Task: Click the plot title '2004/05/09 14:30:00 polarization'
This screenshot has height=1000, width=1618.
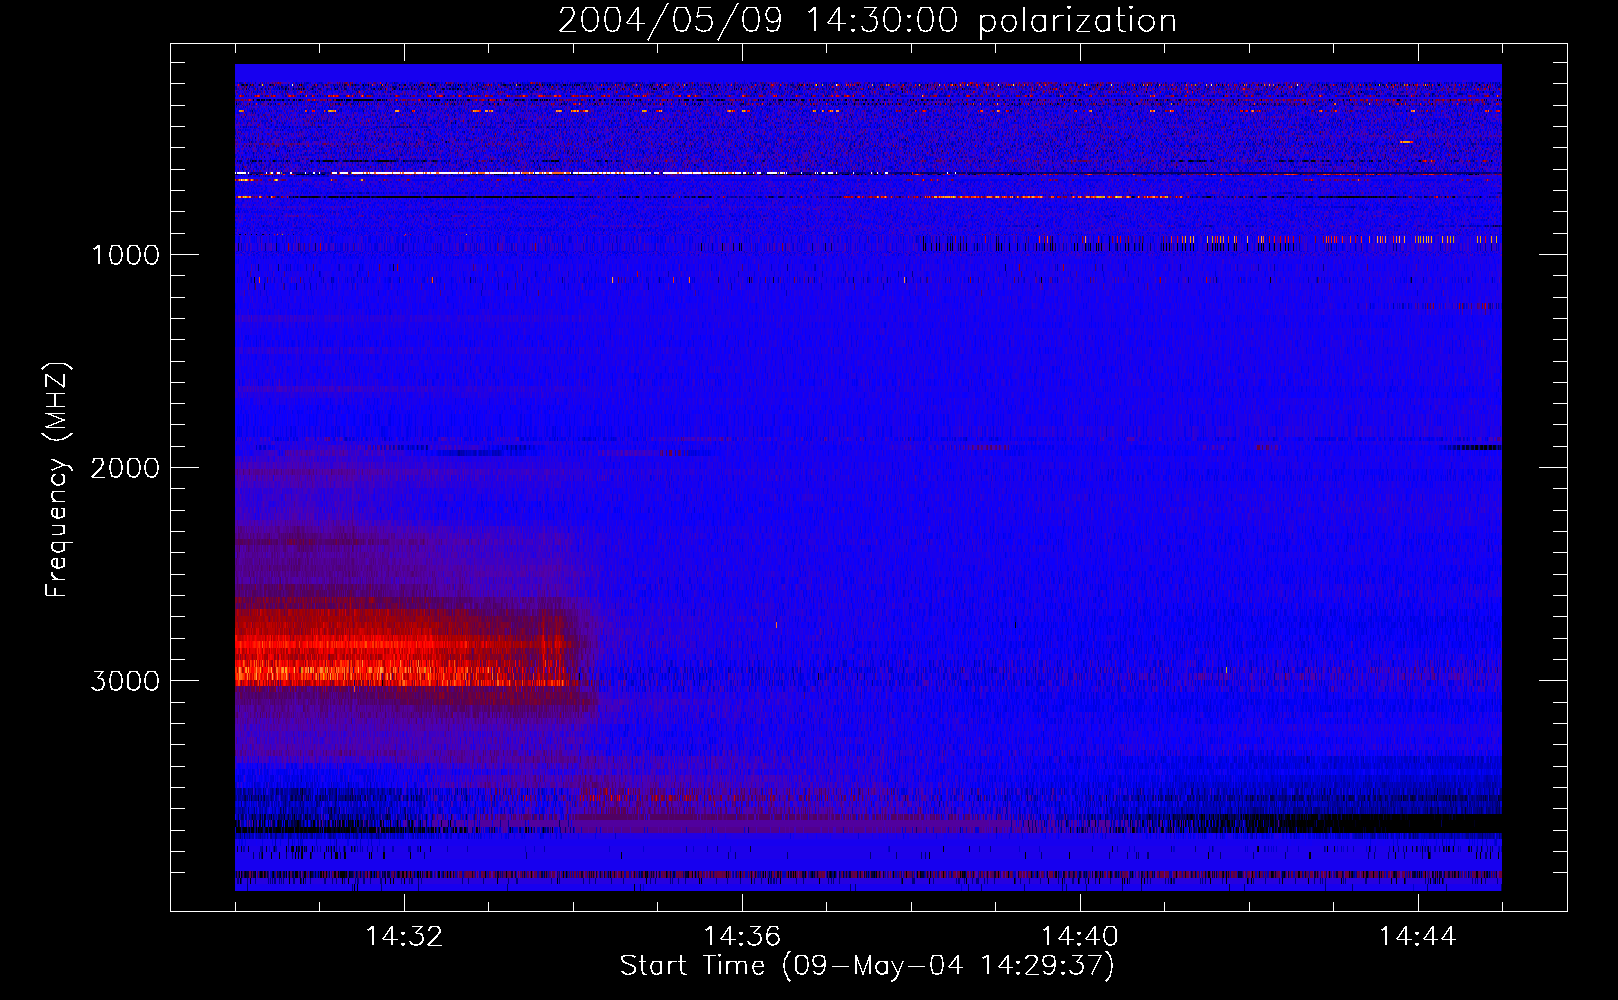Action: (867, 21)
